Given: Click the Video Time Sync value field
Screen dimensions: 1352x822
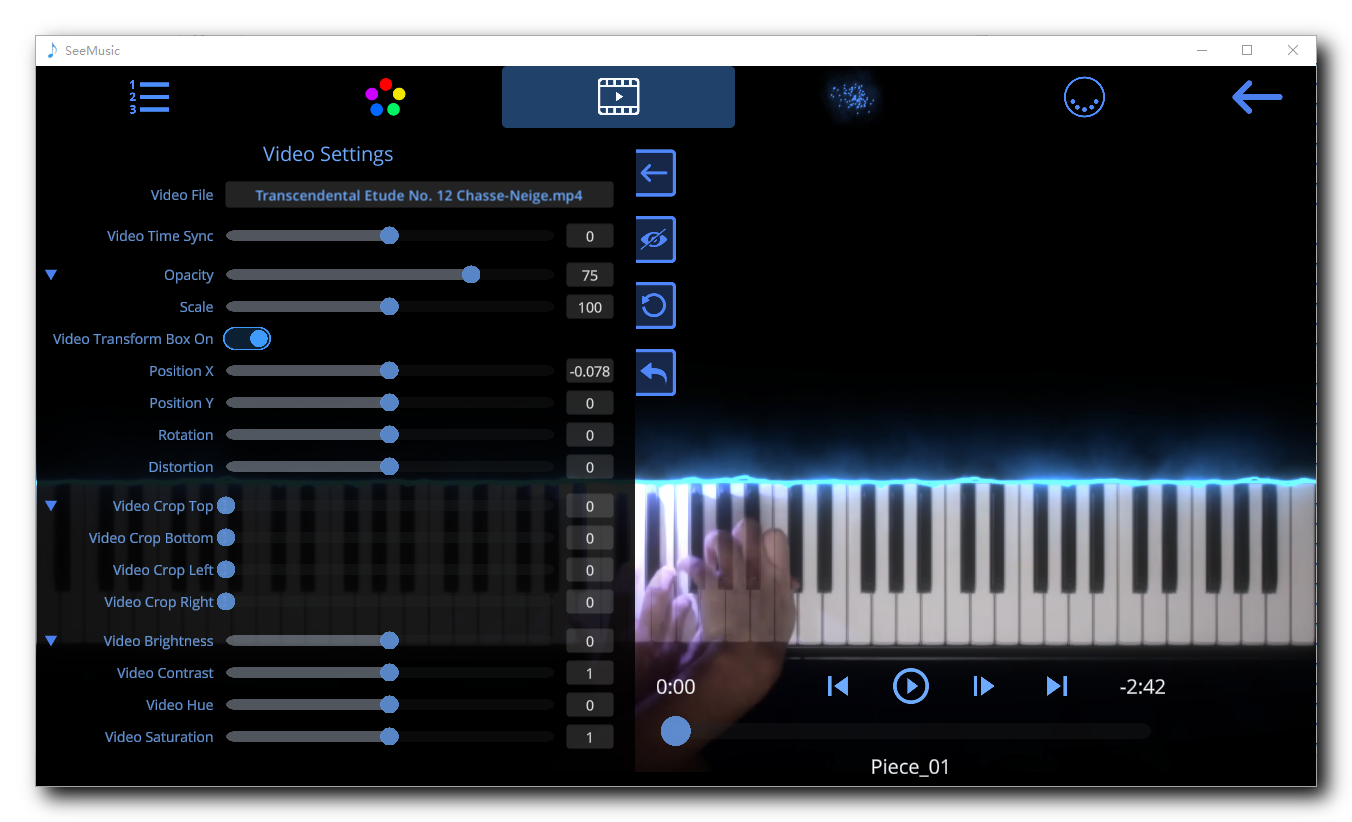Looking at the screenshot, I should pyautogui.click(x=590, y=236).
